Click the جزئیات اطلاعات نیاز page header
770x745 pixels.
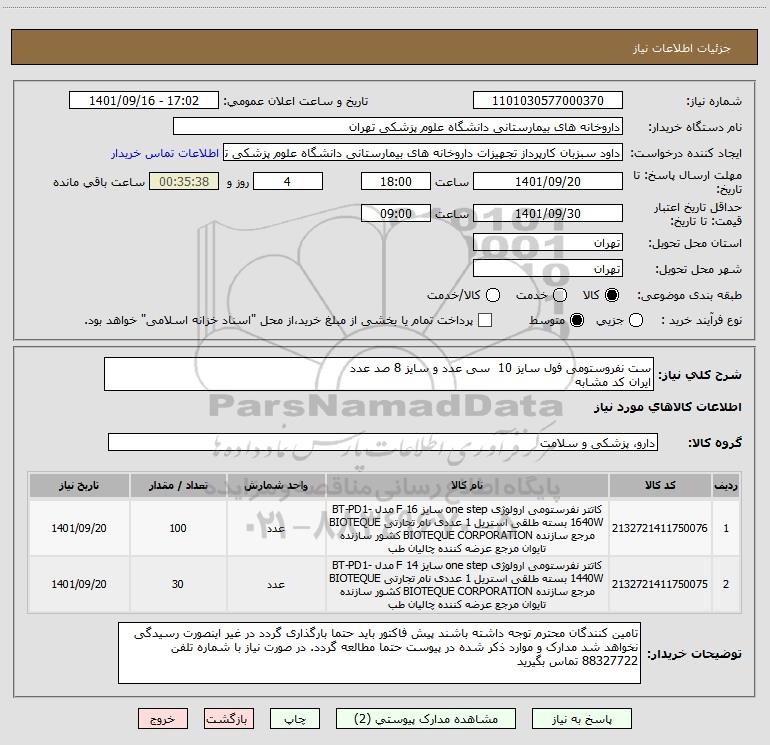[x=682, y=48]
